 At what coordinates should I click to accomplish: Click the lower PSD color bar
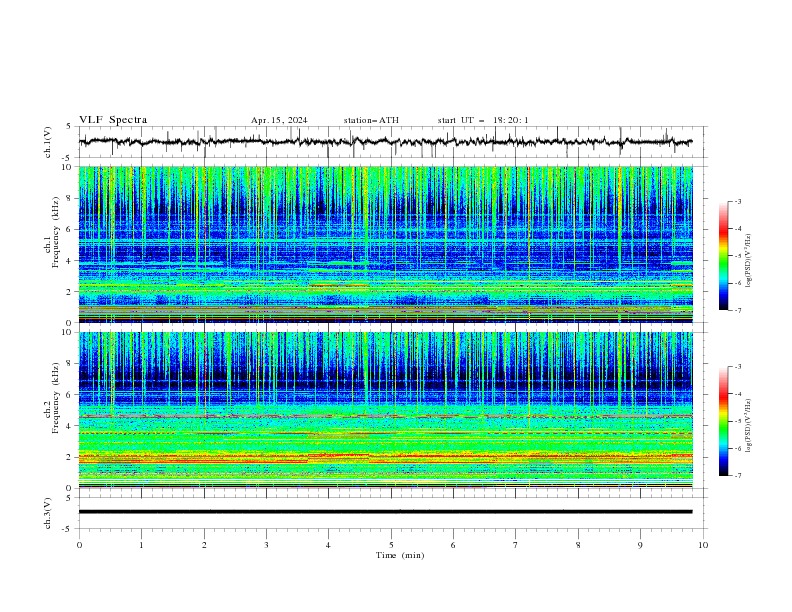coord(723,421)
